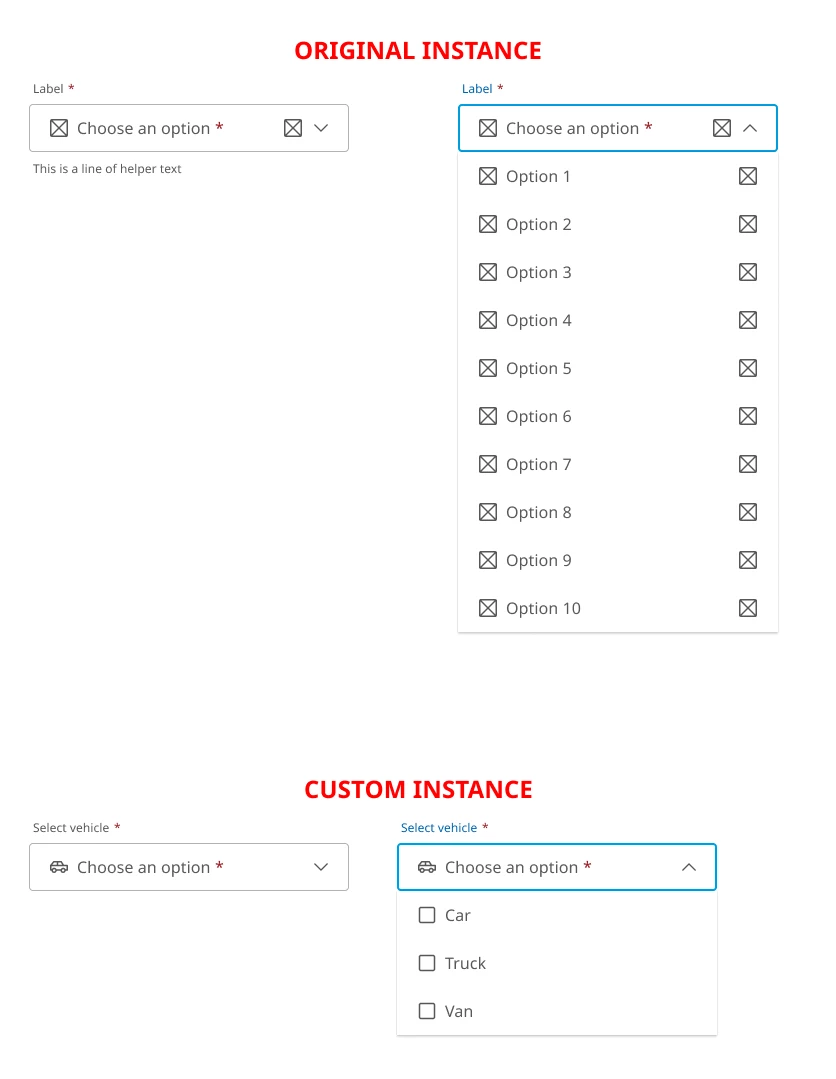Choose Option 5 in the dropdown list
This screenshot has height=1079, width=836.
pyautogui.click(x=539, y=368)
